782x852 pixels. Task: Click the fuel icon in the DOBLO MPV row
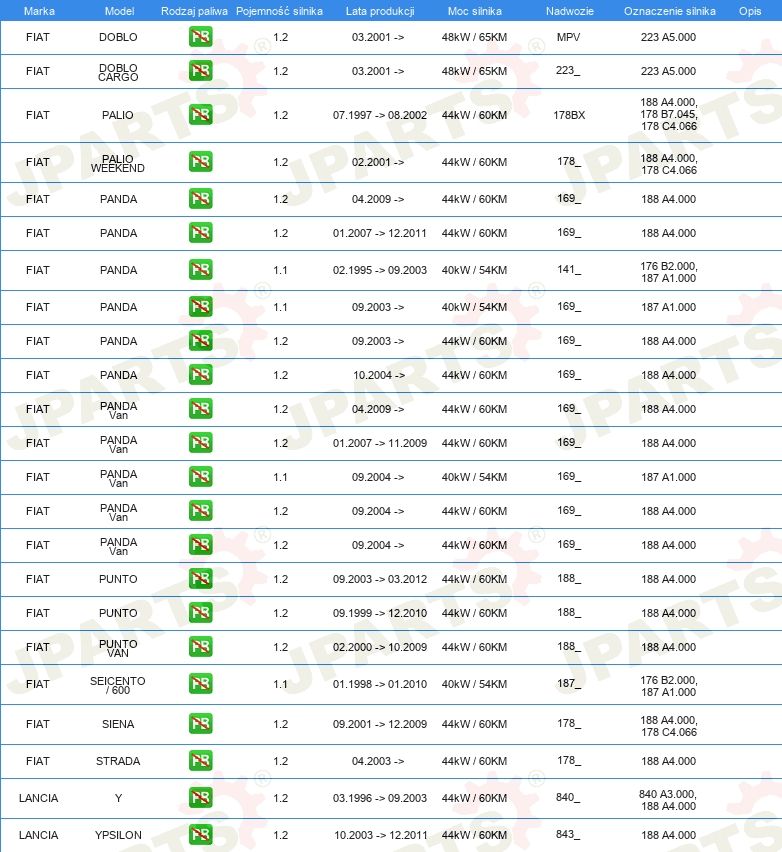tap(201, 37)
